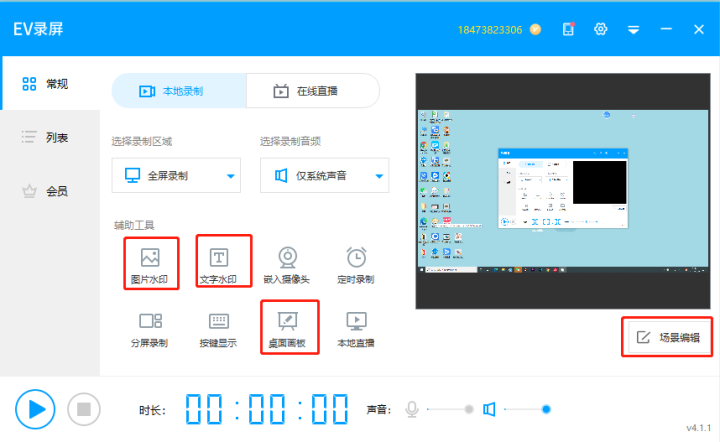Click the 00:00:00 duration timer
The image size is (720, 442).
pos(267,408)
